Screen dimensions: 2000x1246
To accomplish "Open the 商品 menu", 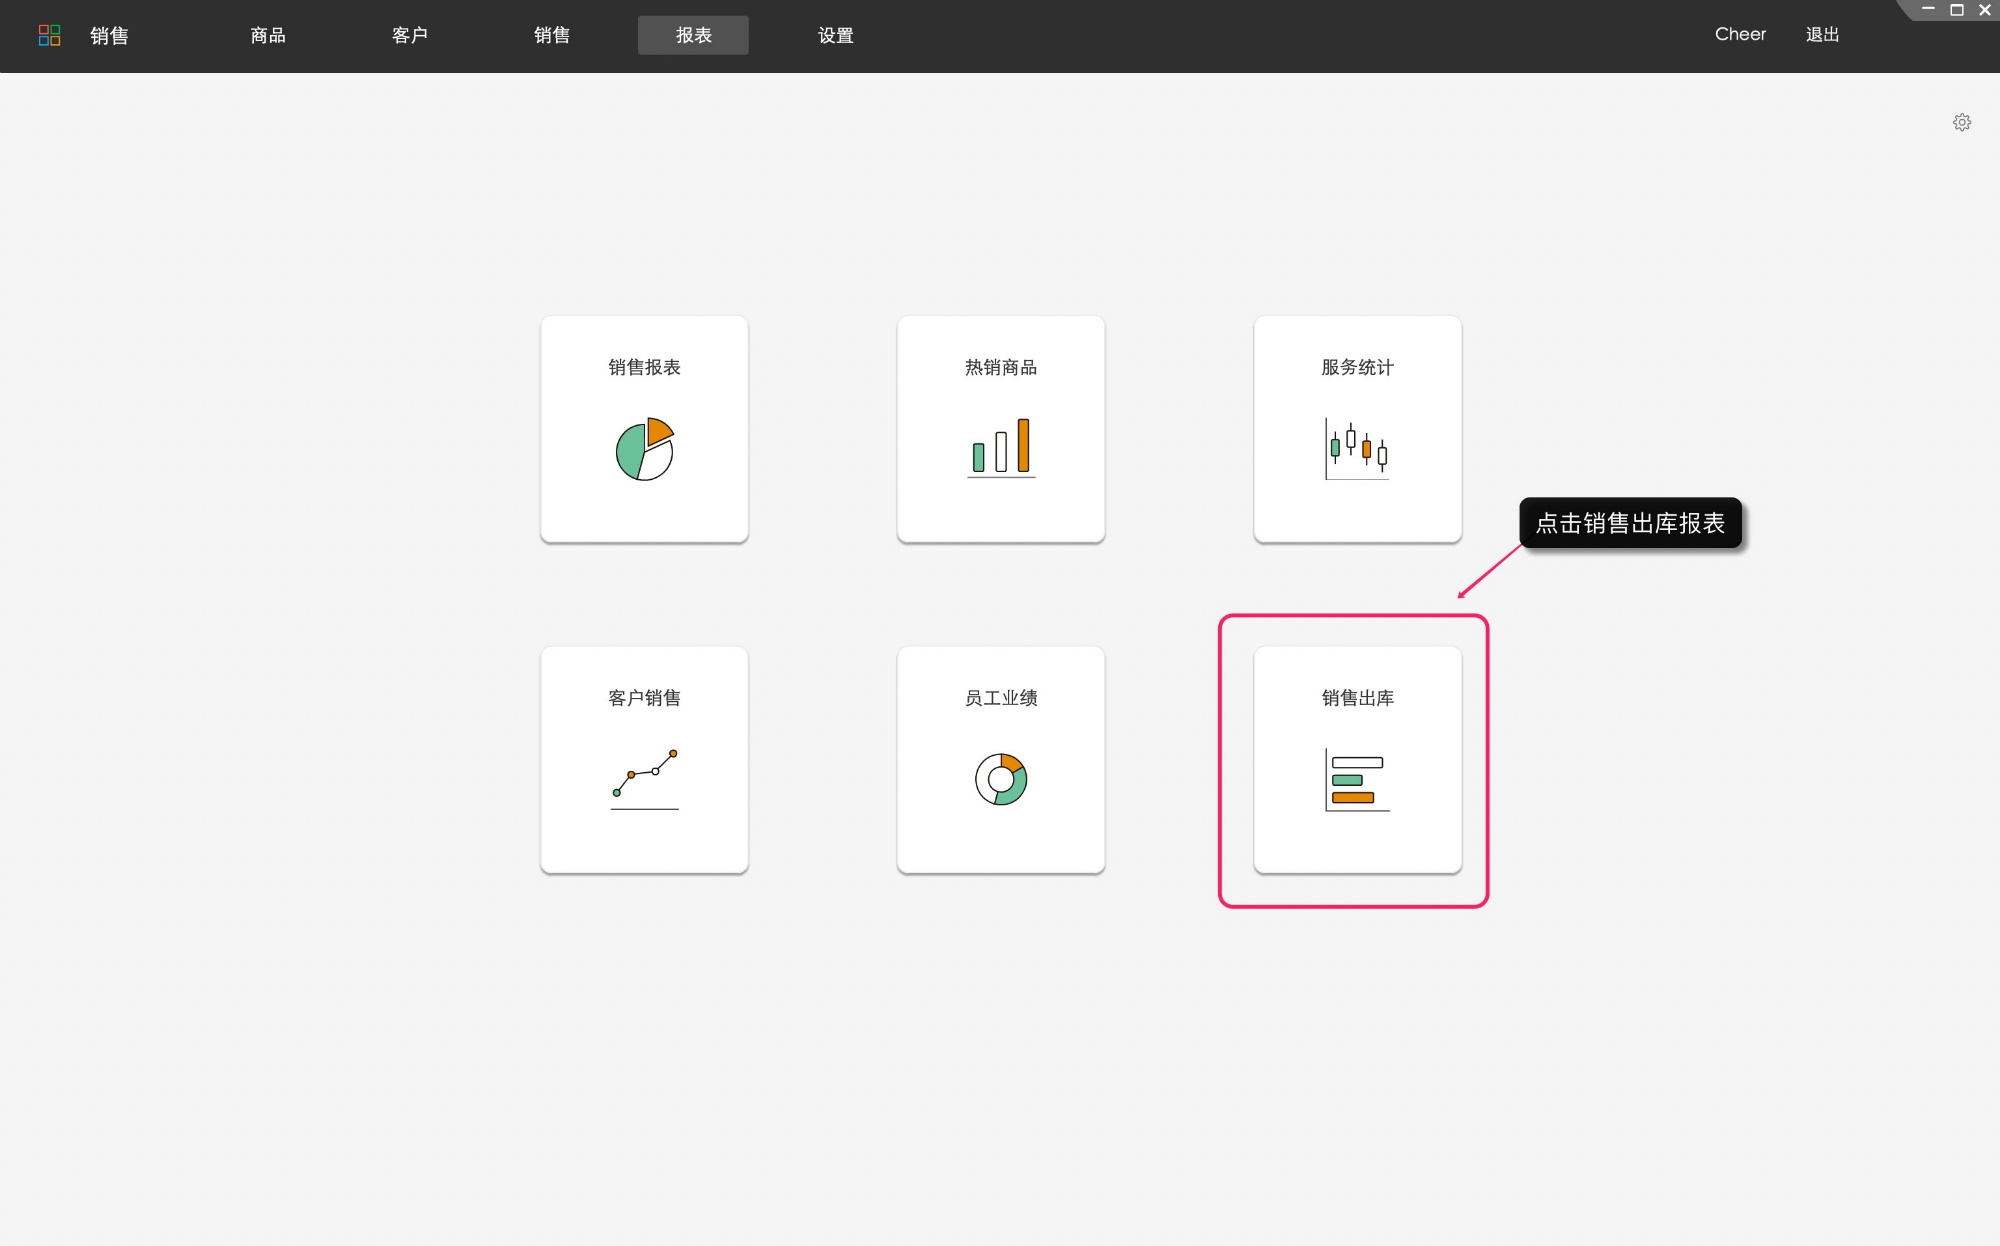I will coord(268,35).
